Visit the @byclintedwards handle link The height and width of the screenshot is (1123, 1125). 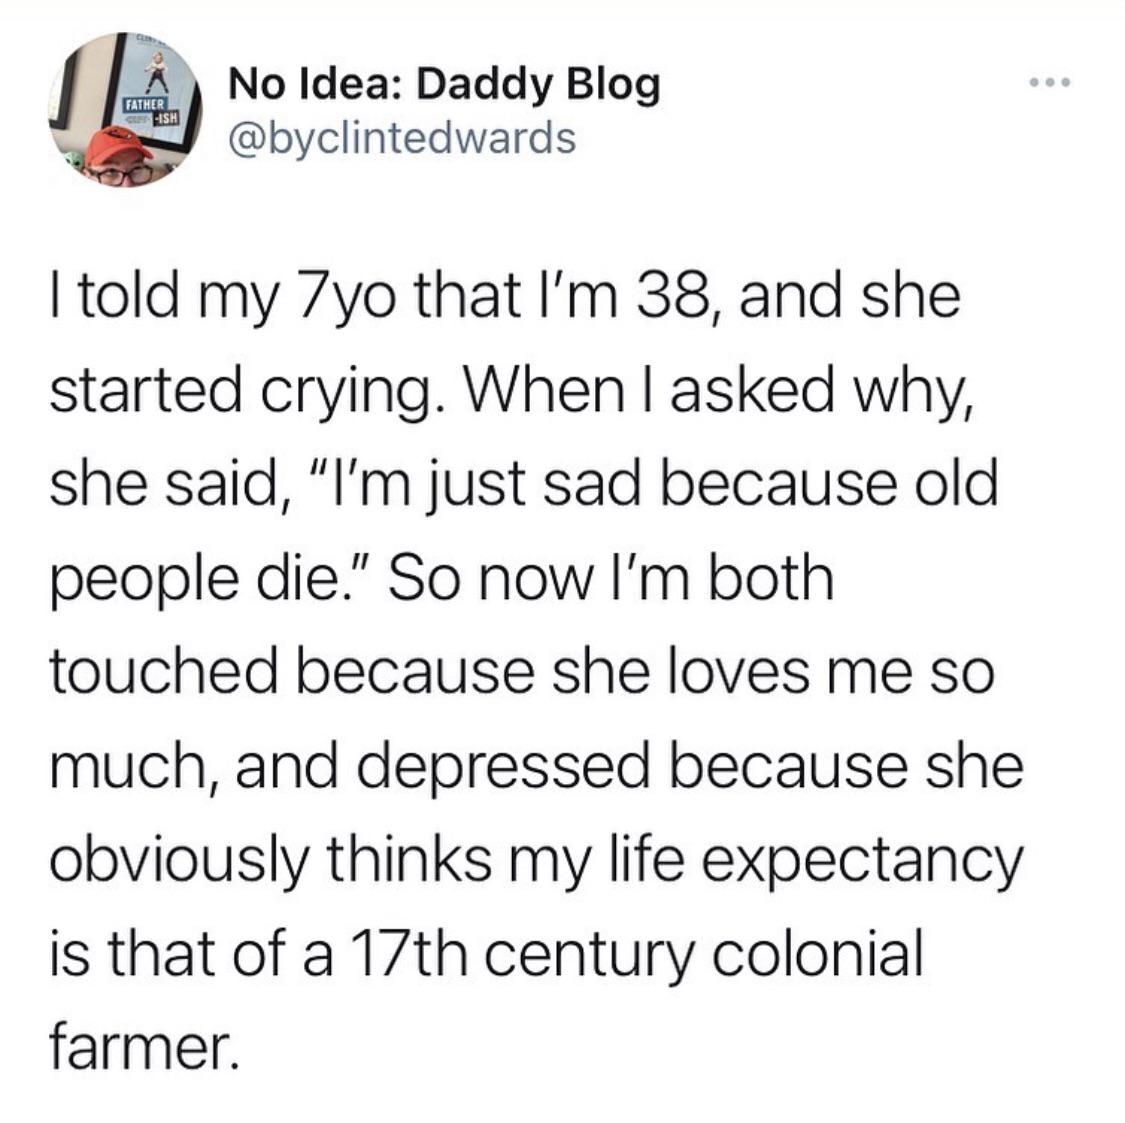[402, 138]
